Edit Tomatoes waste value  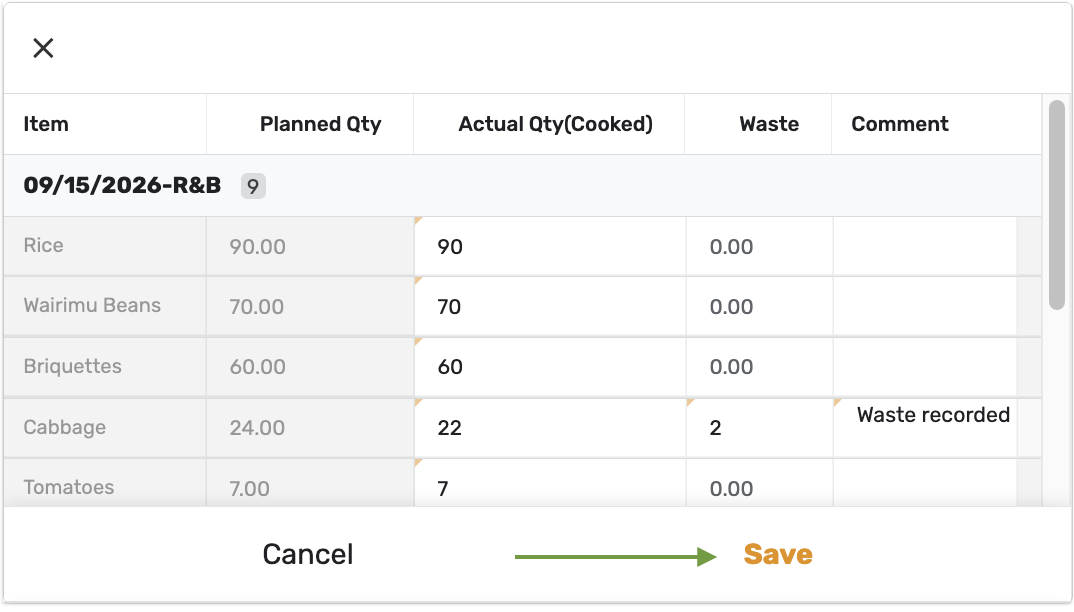click(760, 483)
